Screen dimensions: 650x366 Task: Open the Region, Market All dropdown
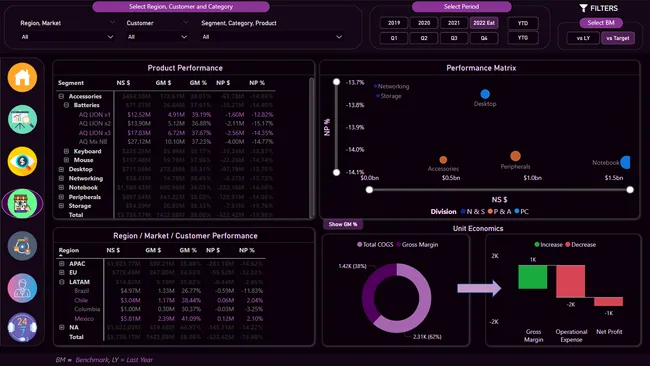click(67, 37)
